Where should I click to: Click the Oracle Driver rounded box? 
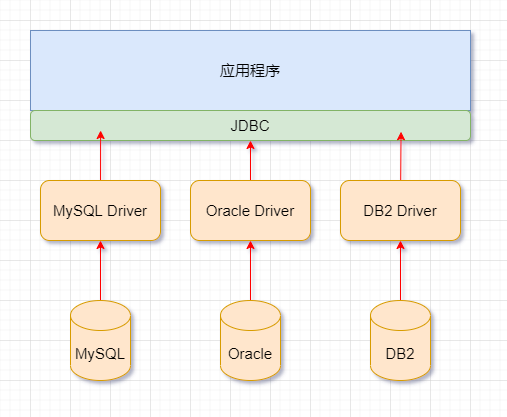click(250, 210)
